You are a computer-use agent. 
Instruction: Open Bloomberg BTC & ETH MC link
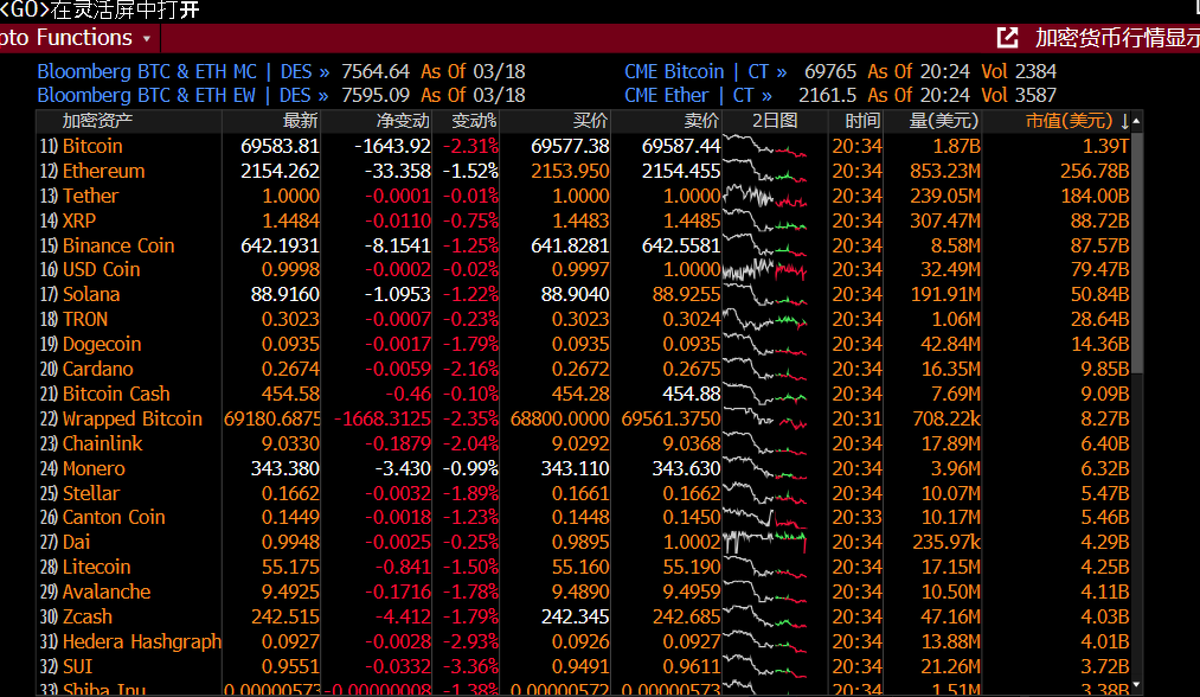pyautogui.click(x=147, y=72)
